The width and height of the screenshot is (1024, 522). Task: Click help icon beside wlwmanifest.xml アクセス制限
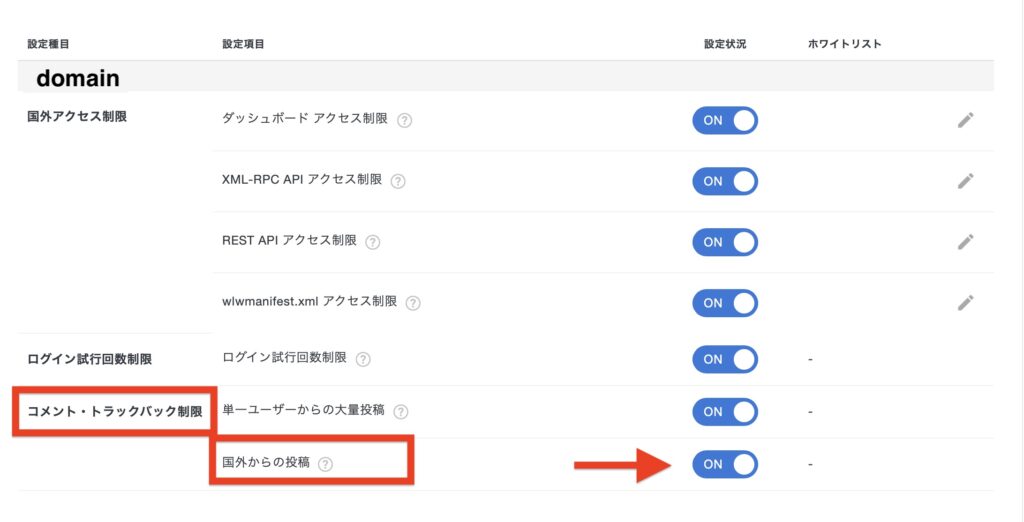(413, 303)
